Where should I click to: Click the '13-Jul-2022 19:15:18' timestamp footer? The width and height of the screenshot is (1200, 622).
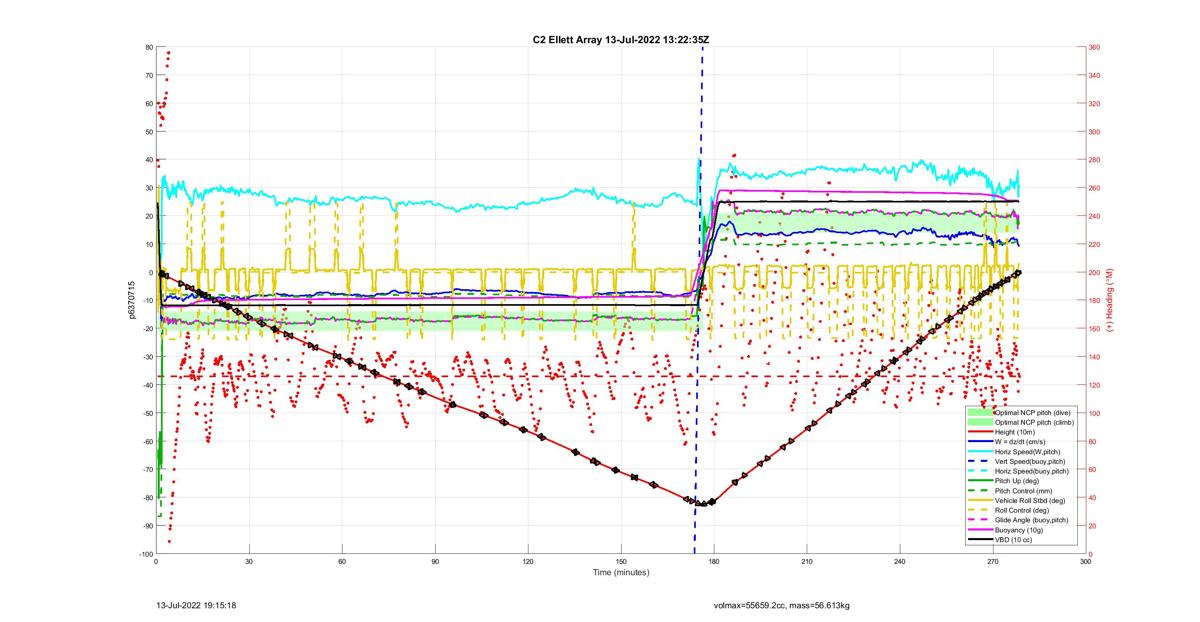[x=196, y=605]
